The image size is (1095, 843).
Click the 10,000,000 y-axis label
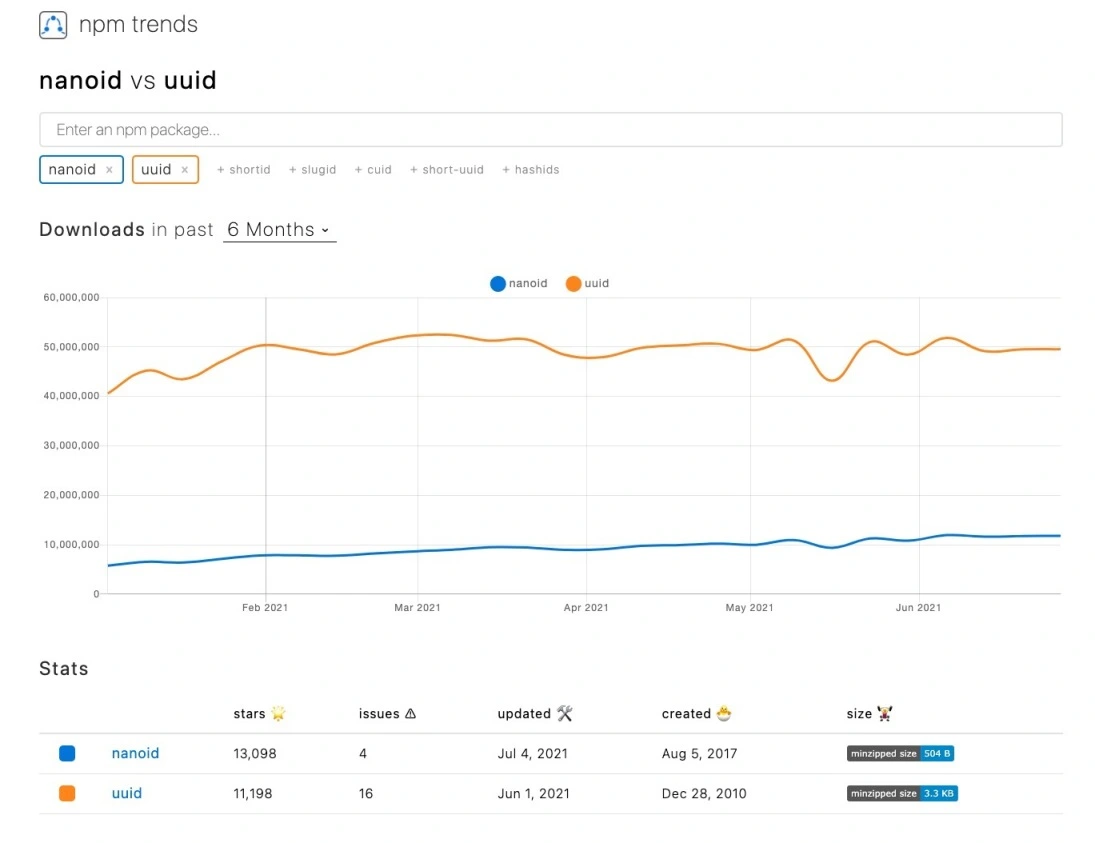coord(71,545)
